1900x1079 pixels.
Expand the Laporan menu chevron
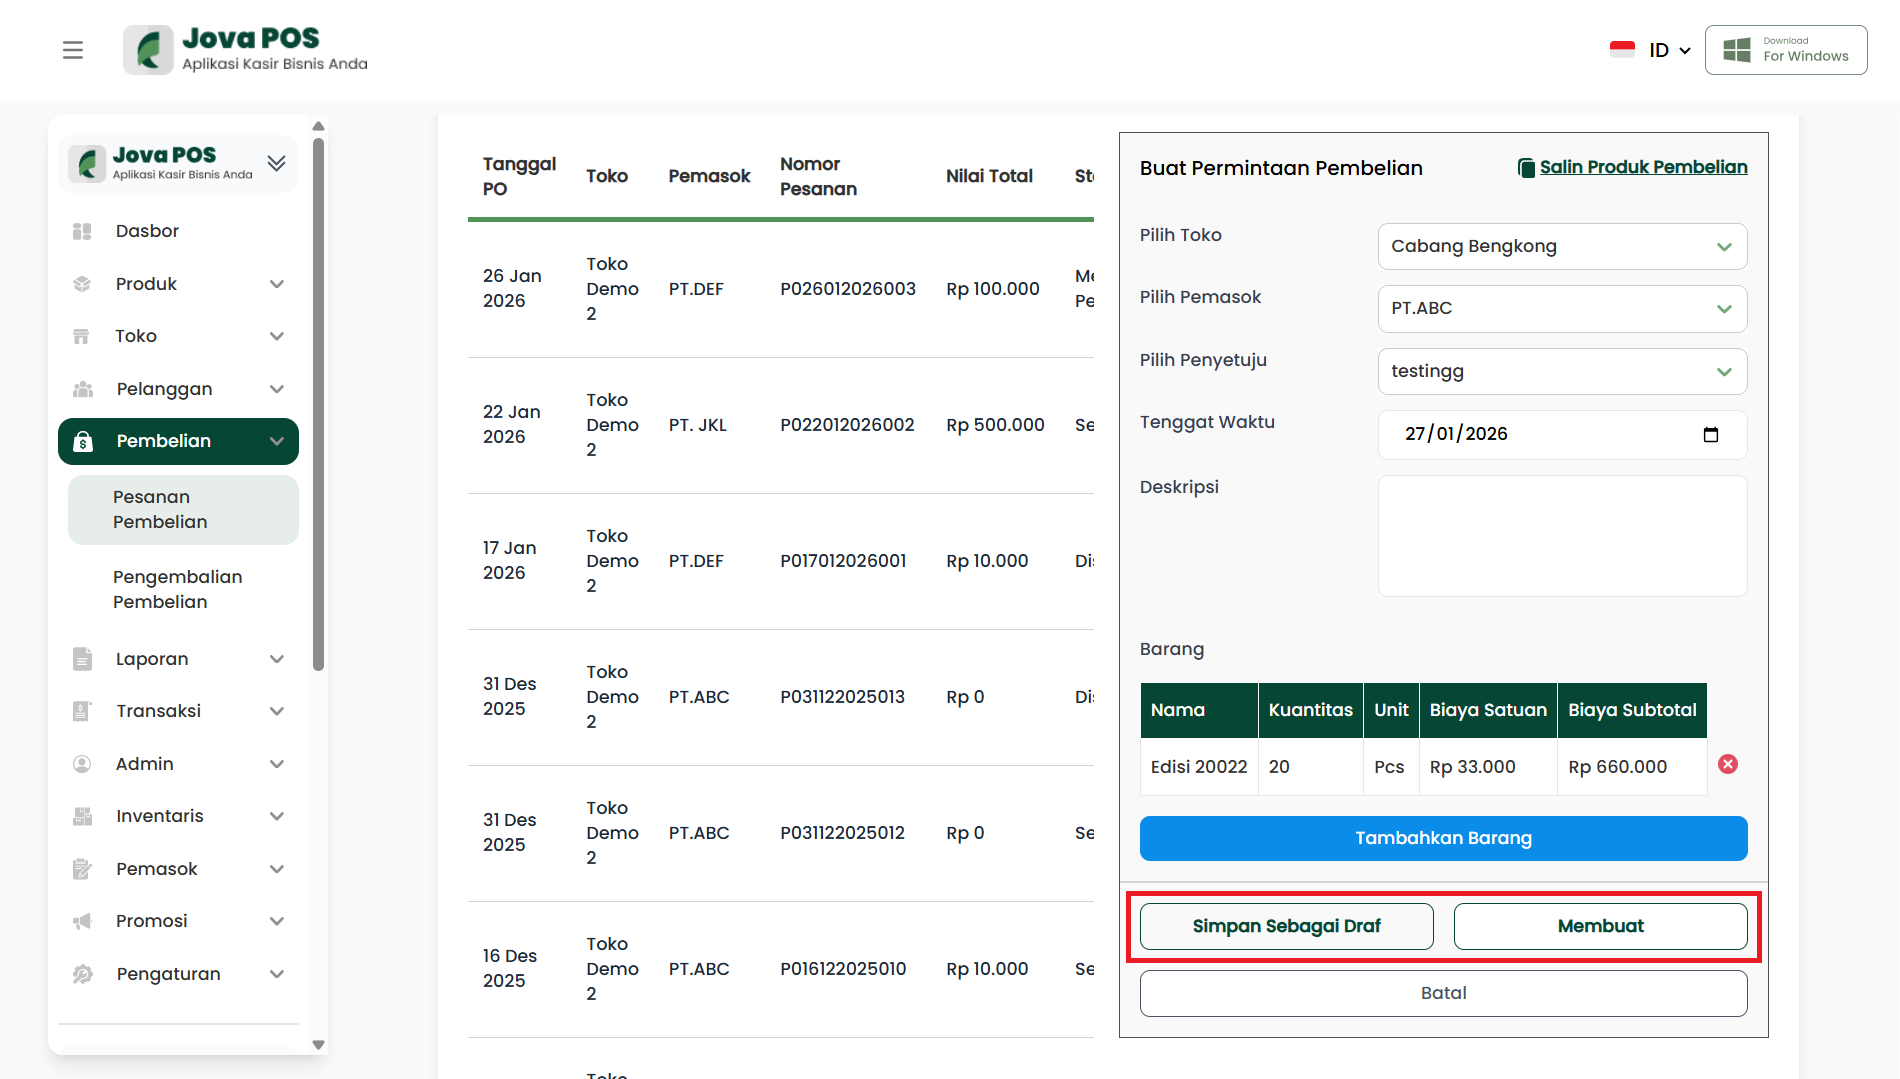tap(277, 659)
